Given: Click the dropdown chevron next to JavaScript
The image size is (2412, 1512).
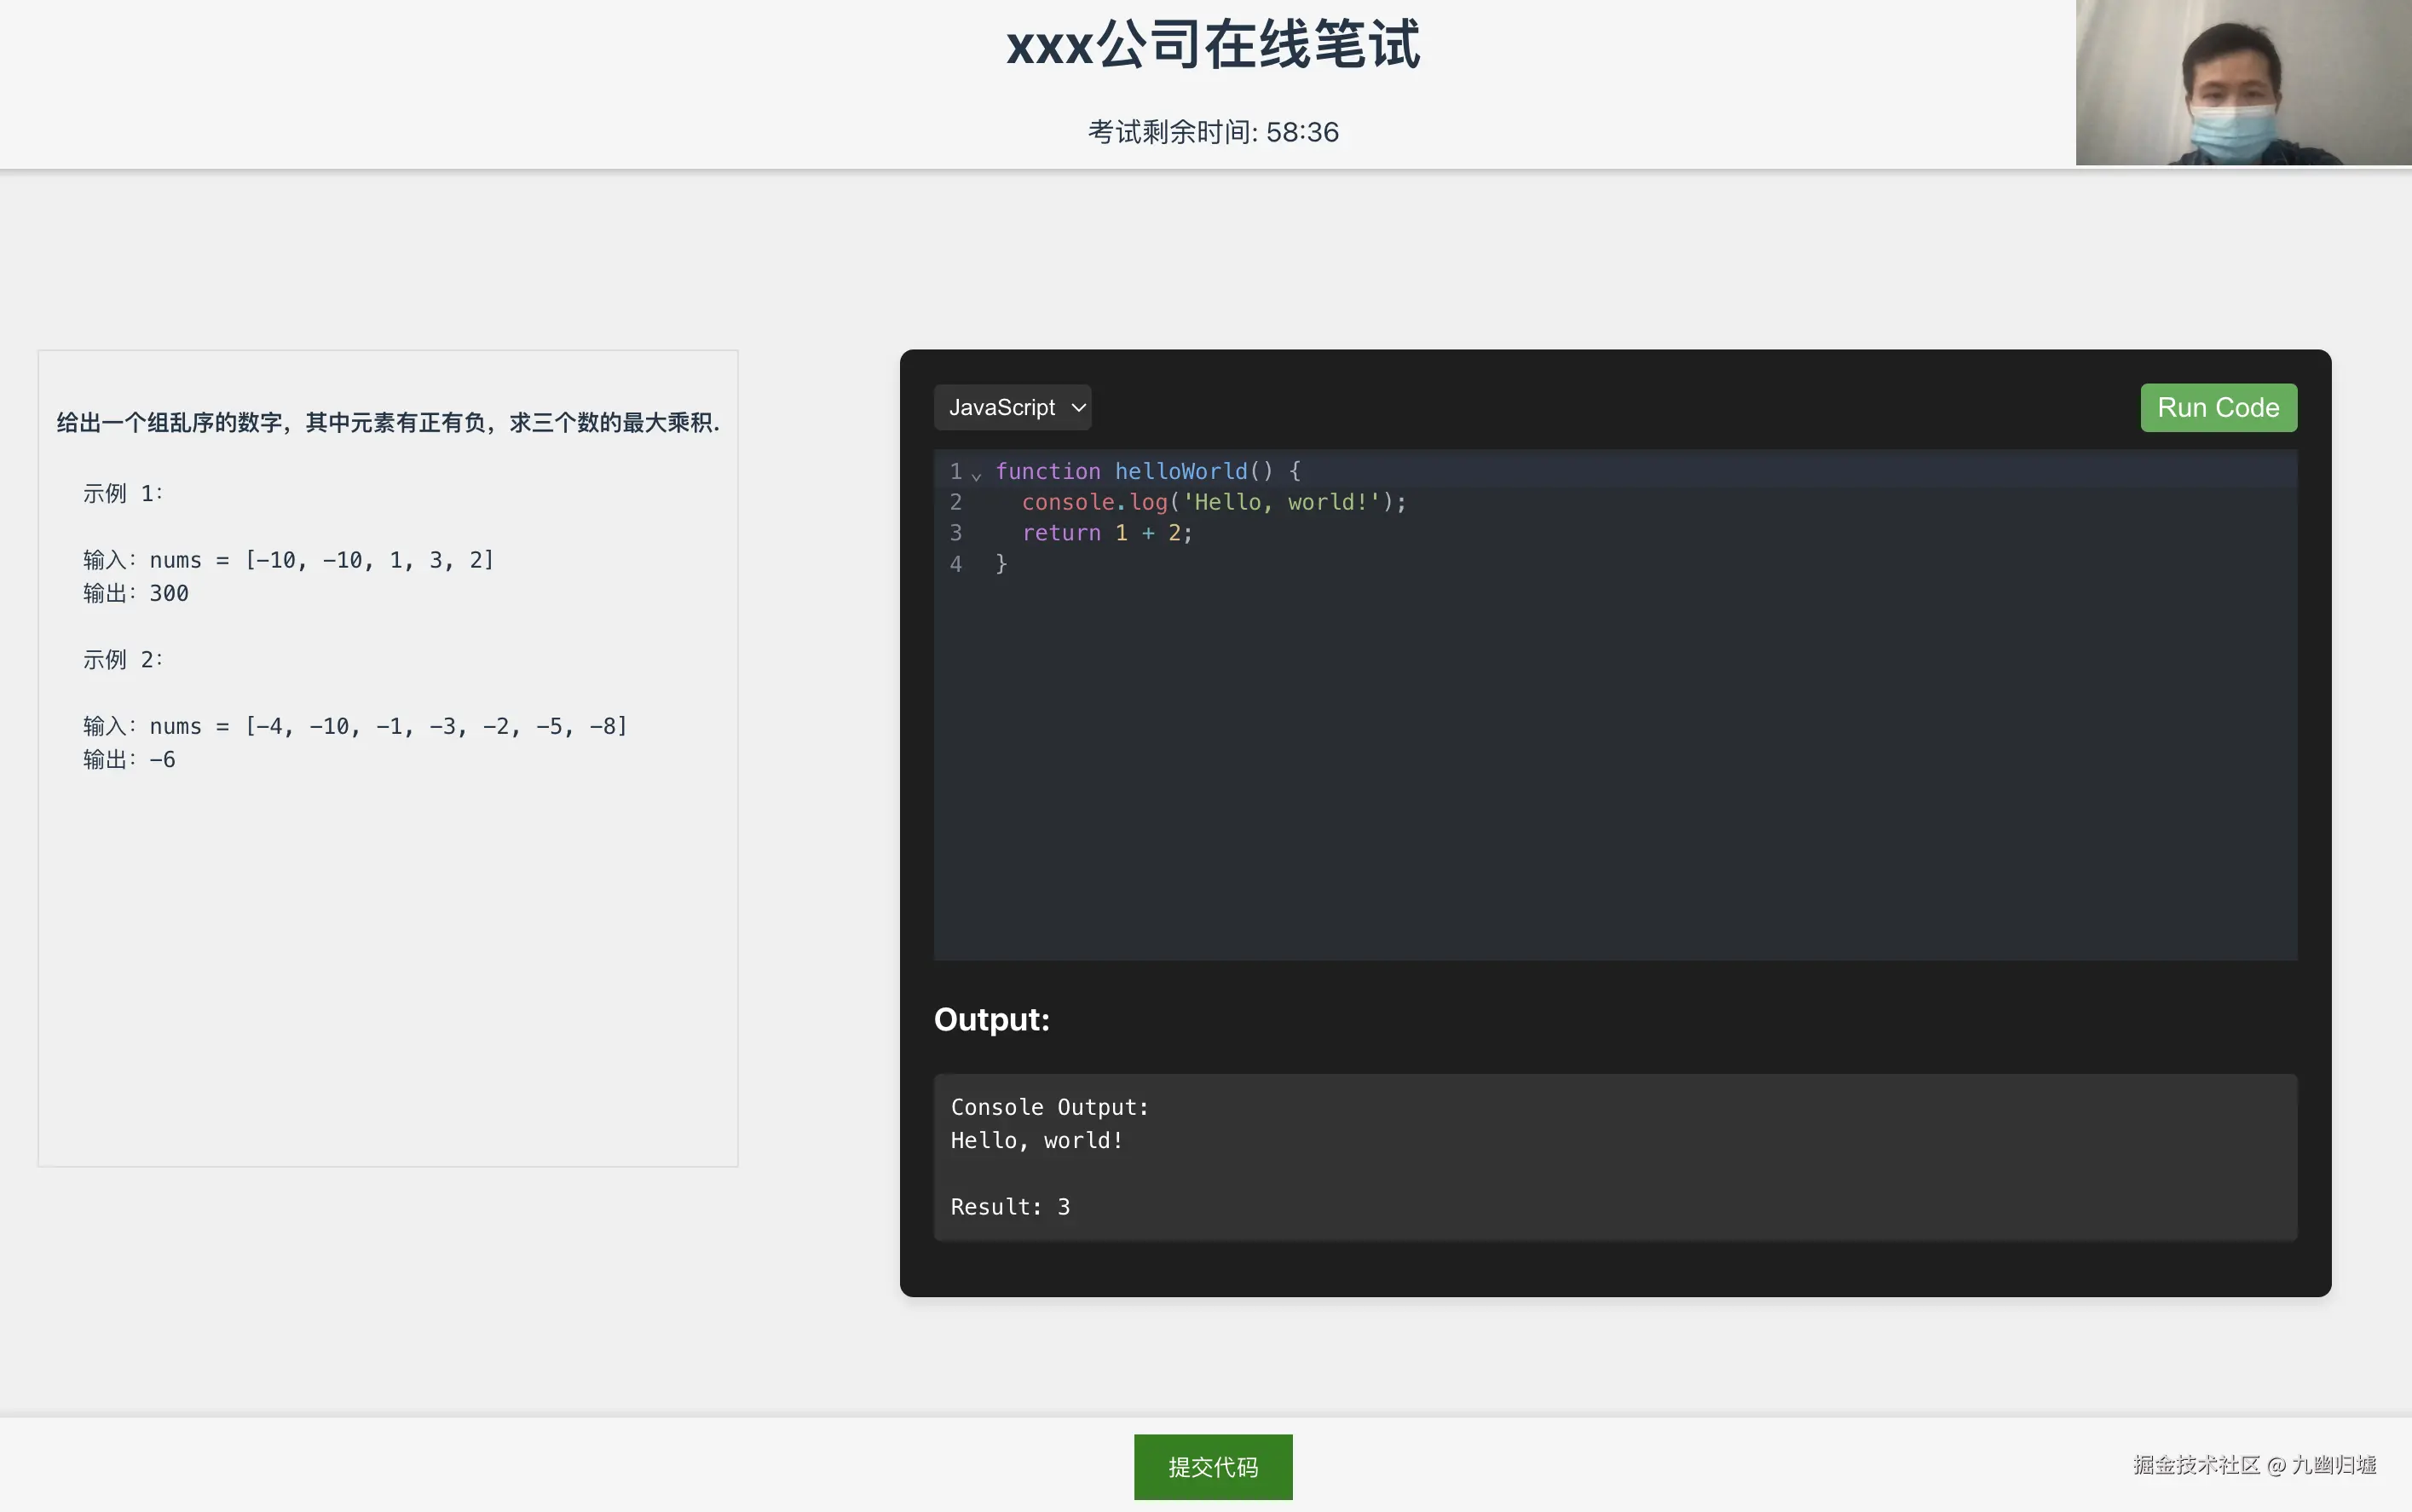Looking at the screenshot, I should [x=1078, y=408].
